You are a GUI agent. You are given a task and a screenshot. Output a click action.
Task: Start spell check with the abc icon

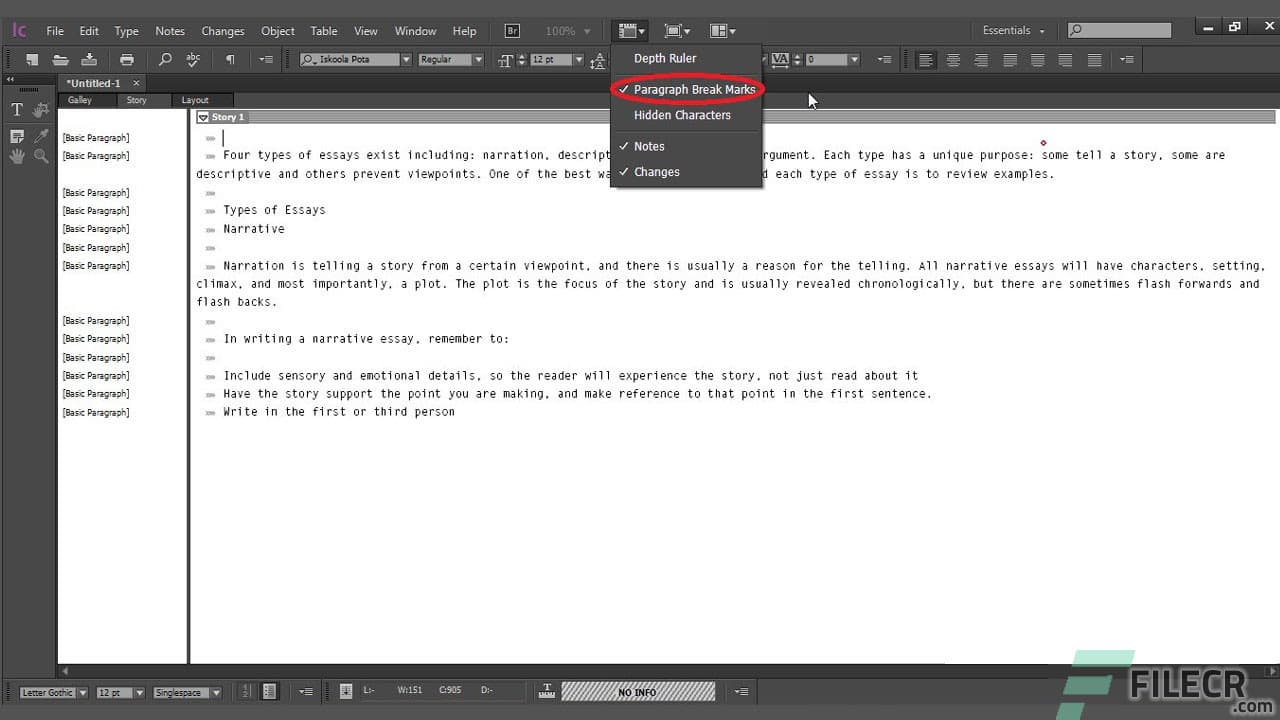point(192,59)
